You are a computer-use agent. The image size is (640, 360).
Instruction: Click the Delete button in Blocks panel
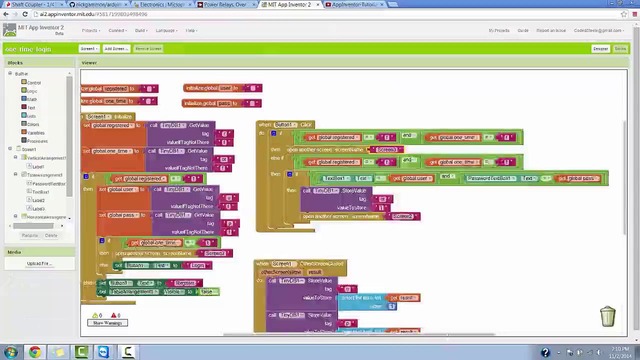pyautogui.click(x=51, y=236)
